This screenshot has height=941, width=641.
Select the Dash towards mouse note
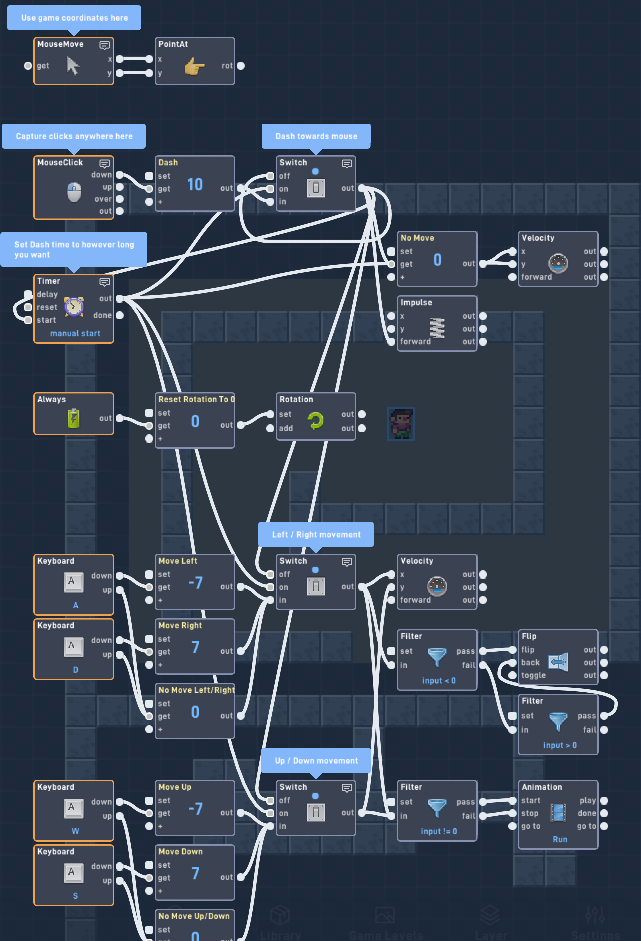[x=316, y=136]
